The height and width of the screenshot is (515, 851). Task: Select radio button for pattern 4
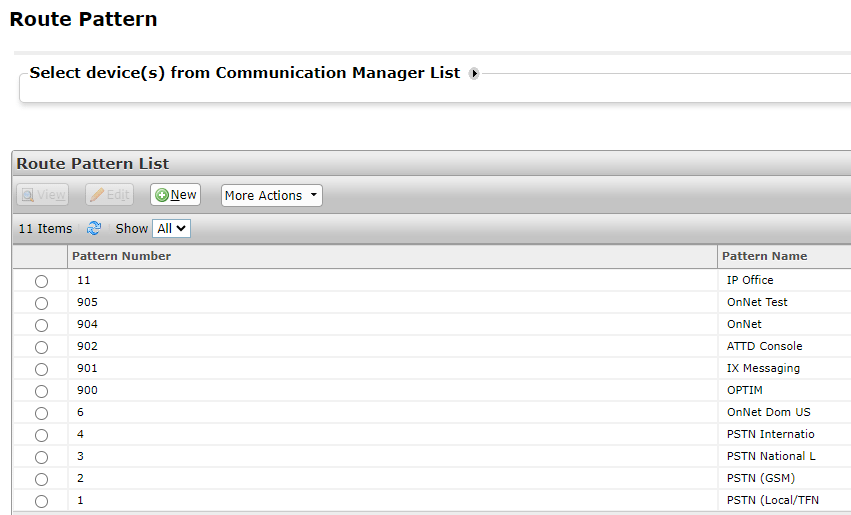click(41, 435)
